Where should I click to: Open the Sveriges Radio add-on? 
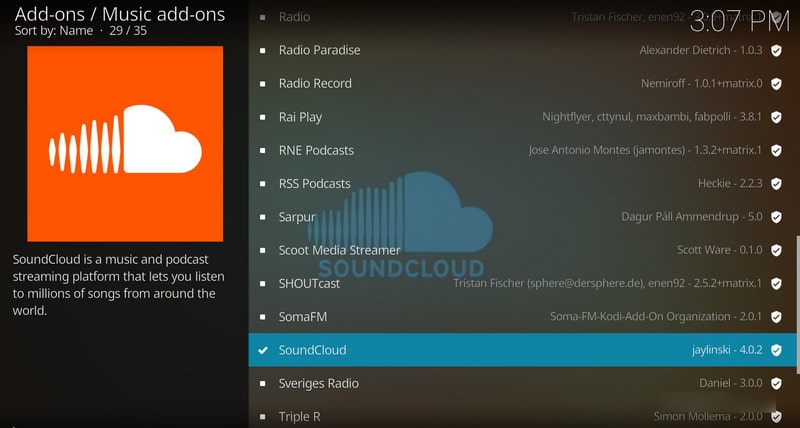(521, 383)
